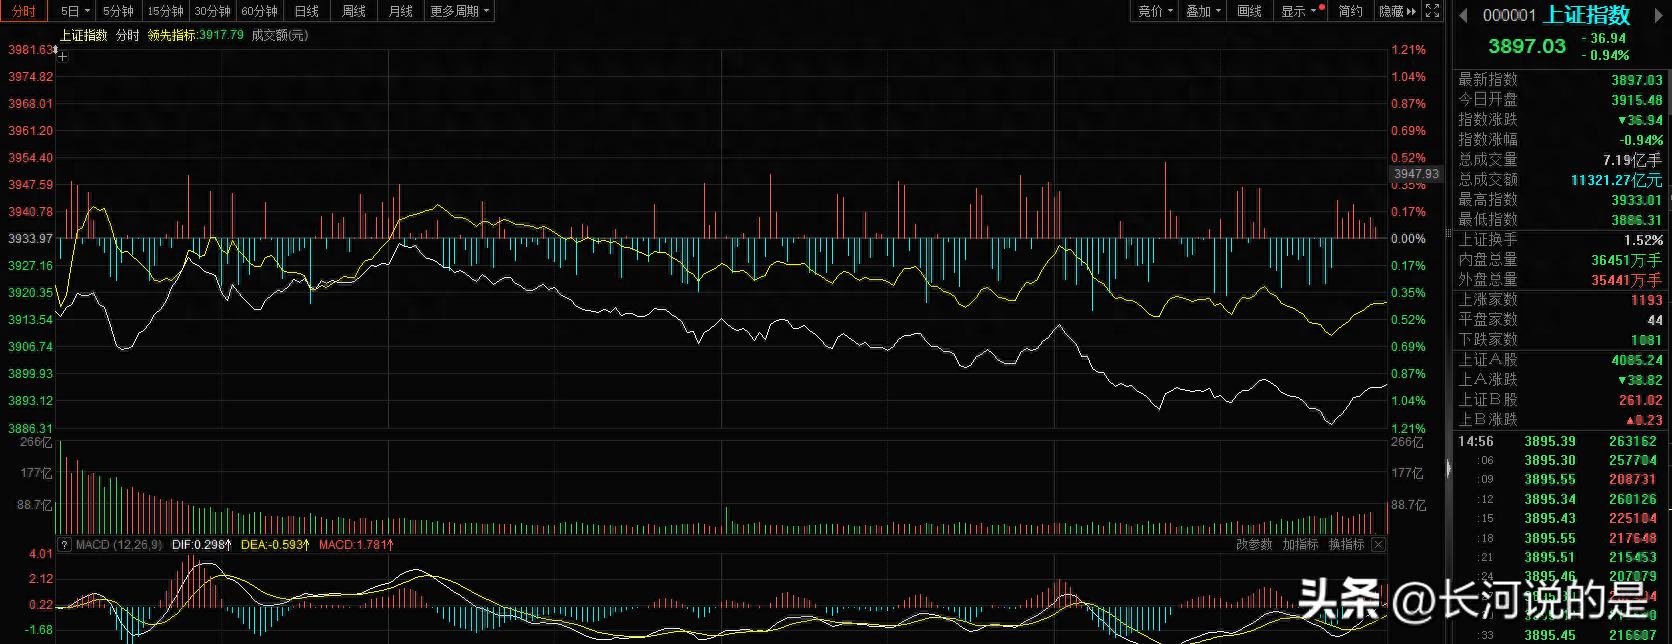
Task: Click the plus icon at chart corner
Action: tap(62, 57)
